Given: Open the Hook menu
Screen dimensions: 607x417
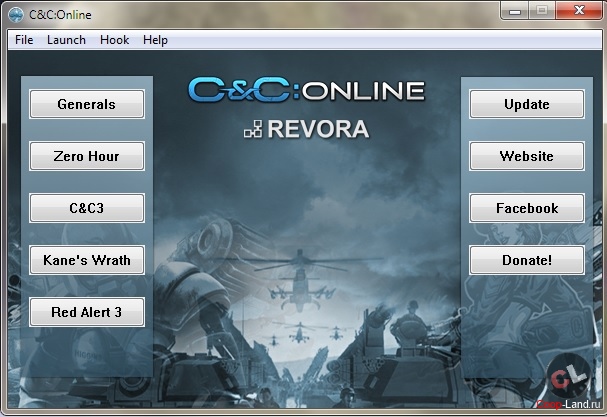Looking at the screenshot, I should click(114, 40).
